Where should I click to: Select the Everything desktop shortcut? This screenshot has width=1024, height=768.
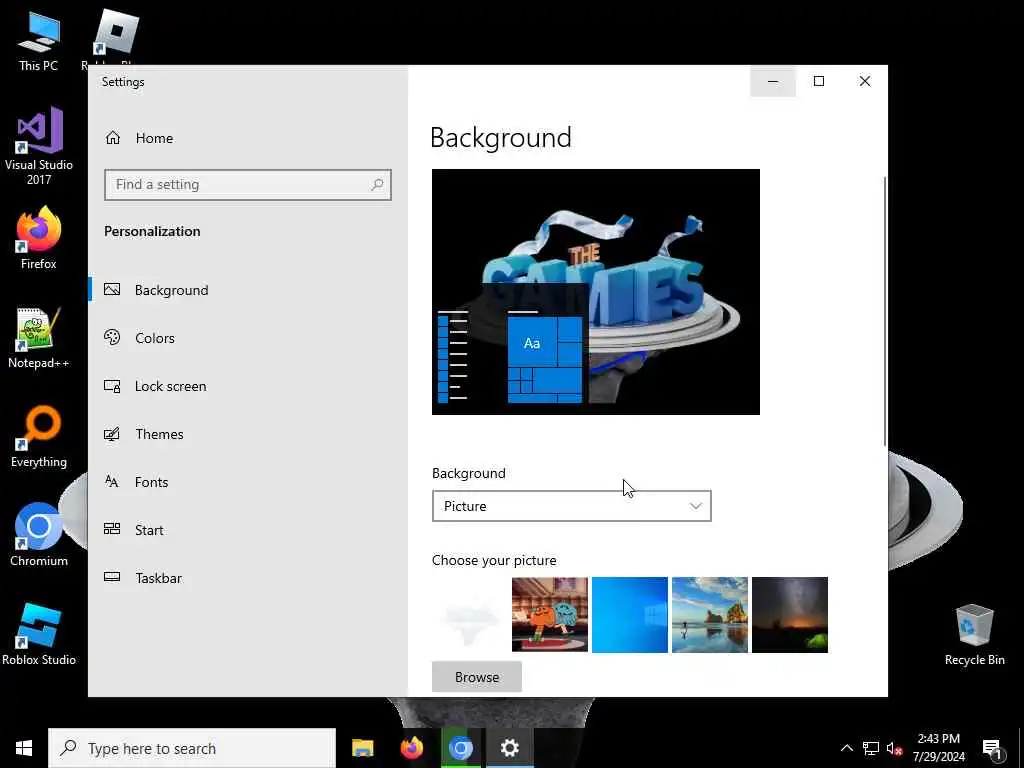click(x=39, y=437)
